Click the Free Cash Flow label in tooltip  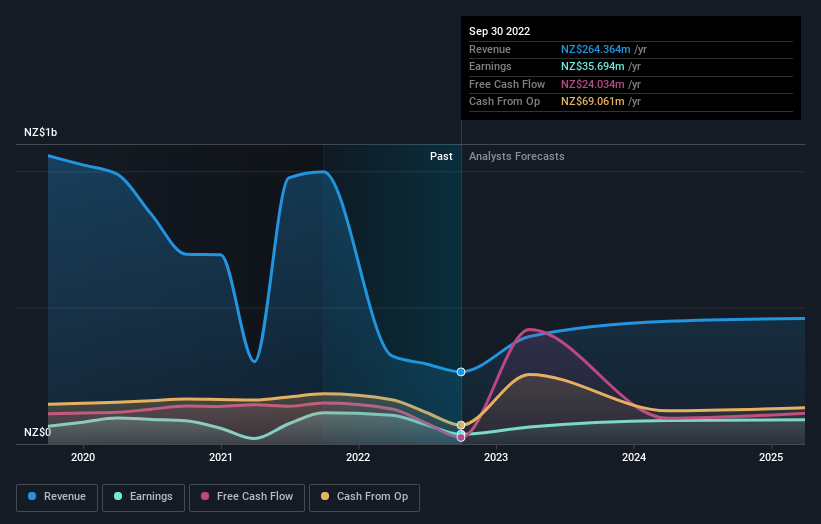click(x=507, y=84)
